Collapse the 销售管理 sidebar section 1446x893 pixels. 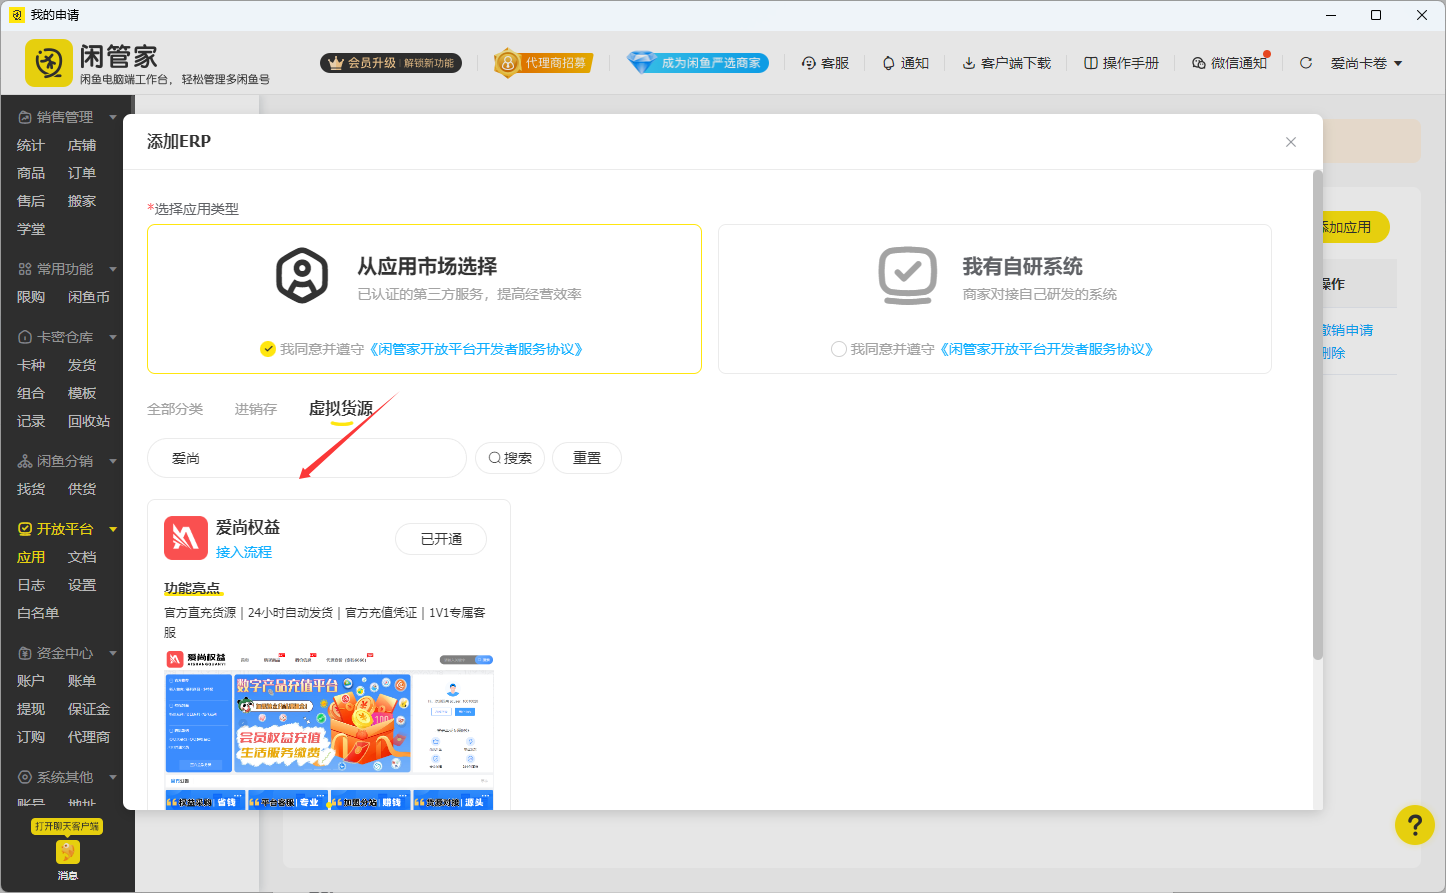111,116
